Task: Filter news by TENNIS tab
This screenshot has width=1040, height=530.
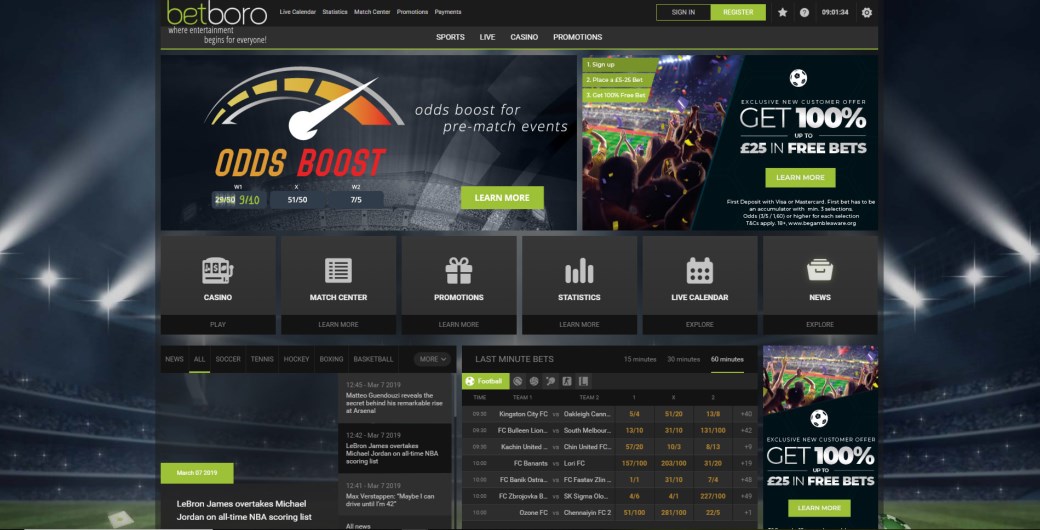Action: [262, 359]
